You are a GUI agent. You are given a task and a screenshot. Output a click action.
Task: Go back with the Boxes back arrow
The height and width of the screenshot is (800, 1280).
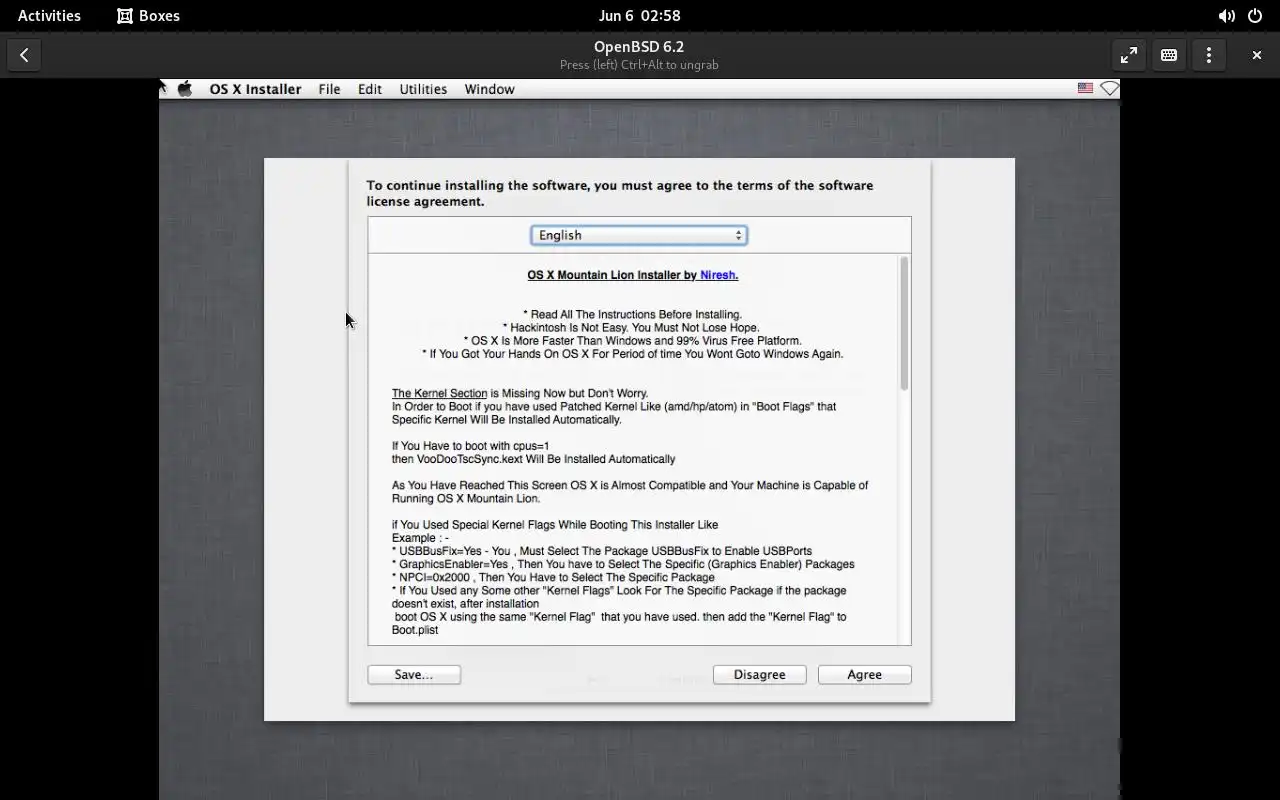[24, 55]
